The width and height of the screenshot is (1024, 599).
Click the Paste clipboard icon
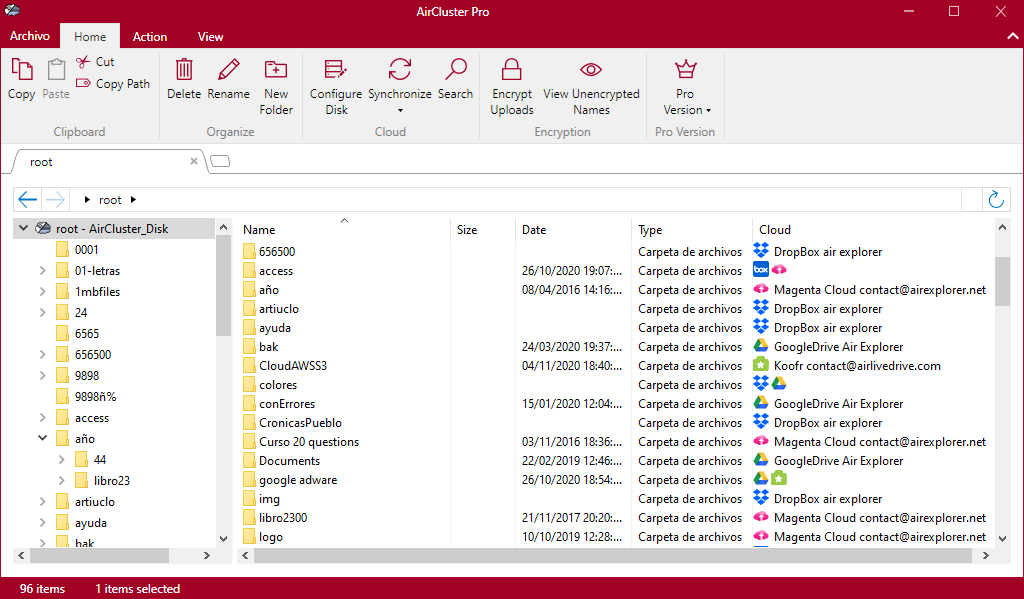tap(56, 70)
